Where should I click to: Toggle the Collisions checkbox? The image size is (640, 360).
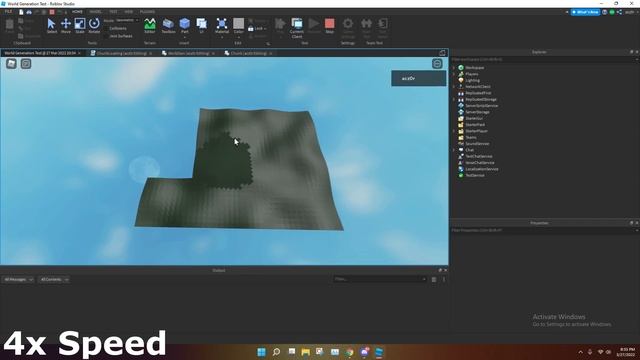pos(106,29)
